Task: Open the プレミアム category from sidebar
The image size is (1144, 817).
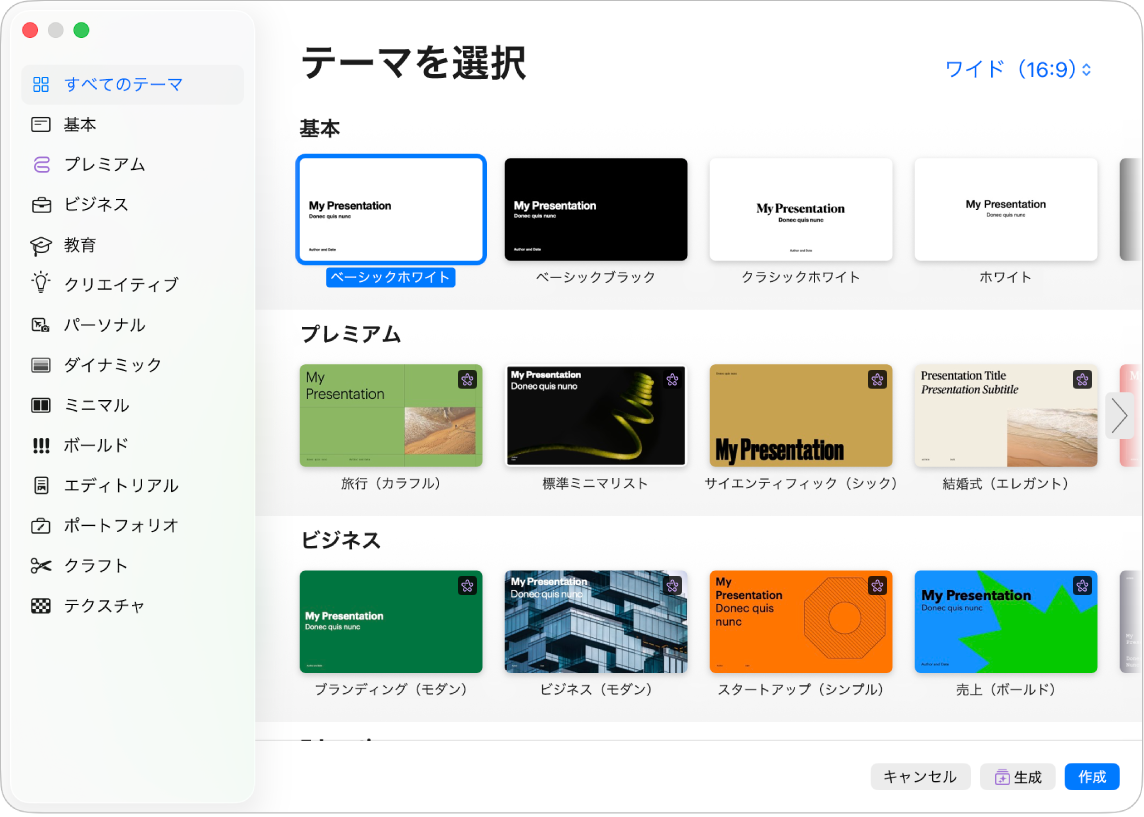Action: tap(41, 164)
